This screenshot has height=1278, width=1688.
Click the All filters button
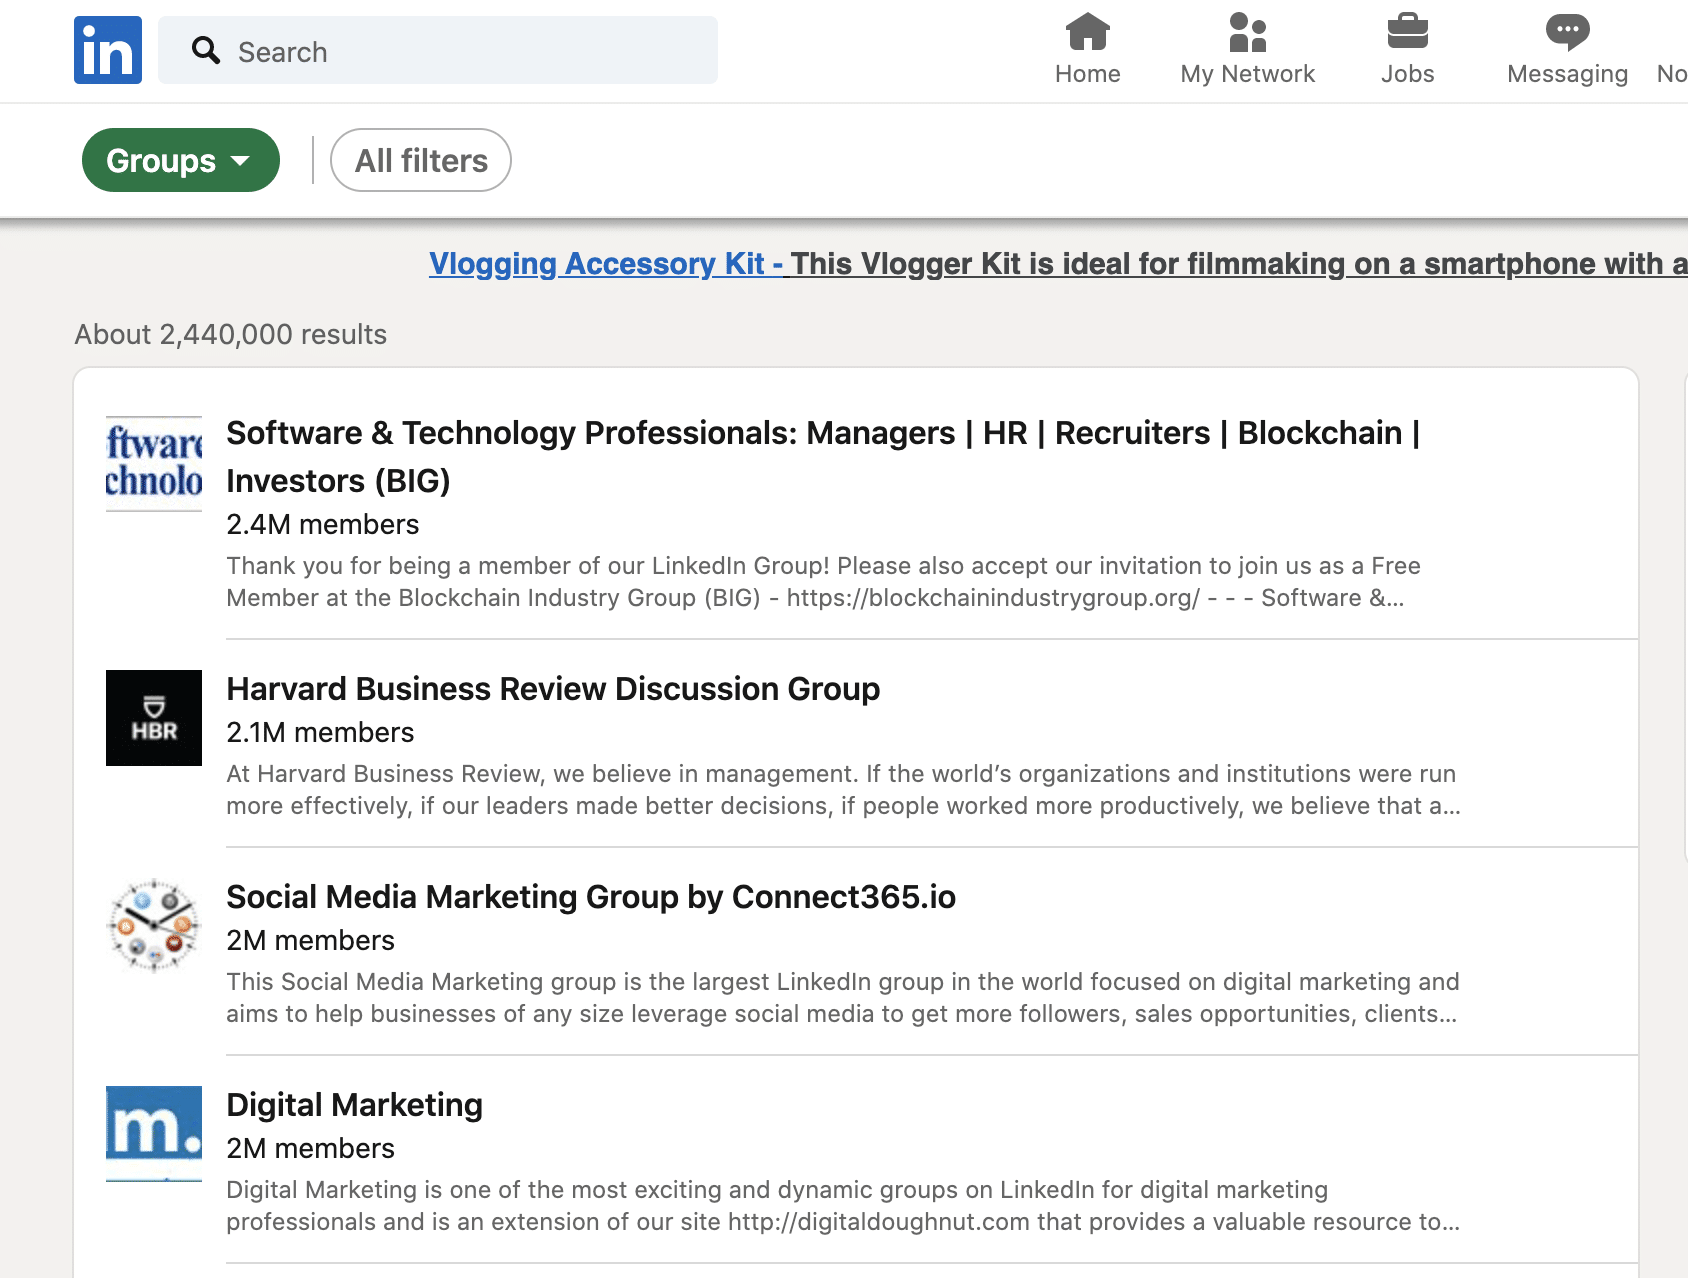421,160
